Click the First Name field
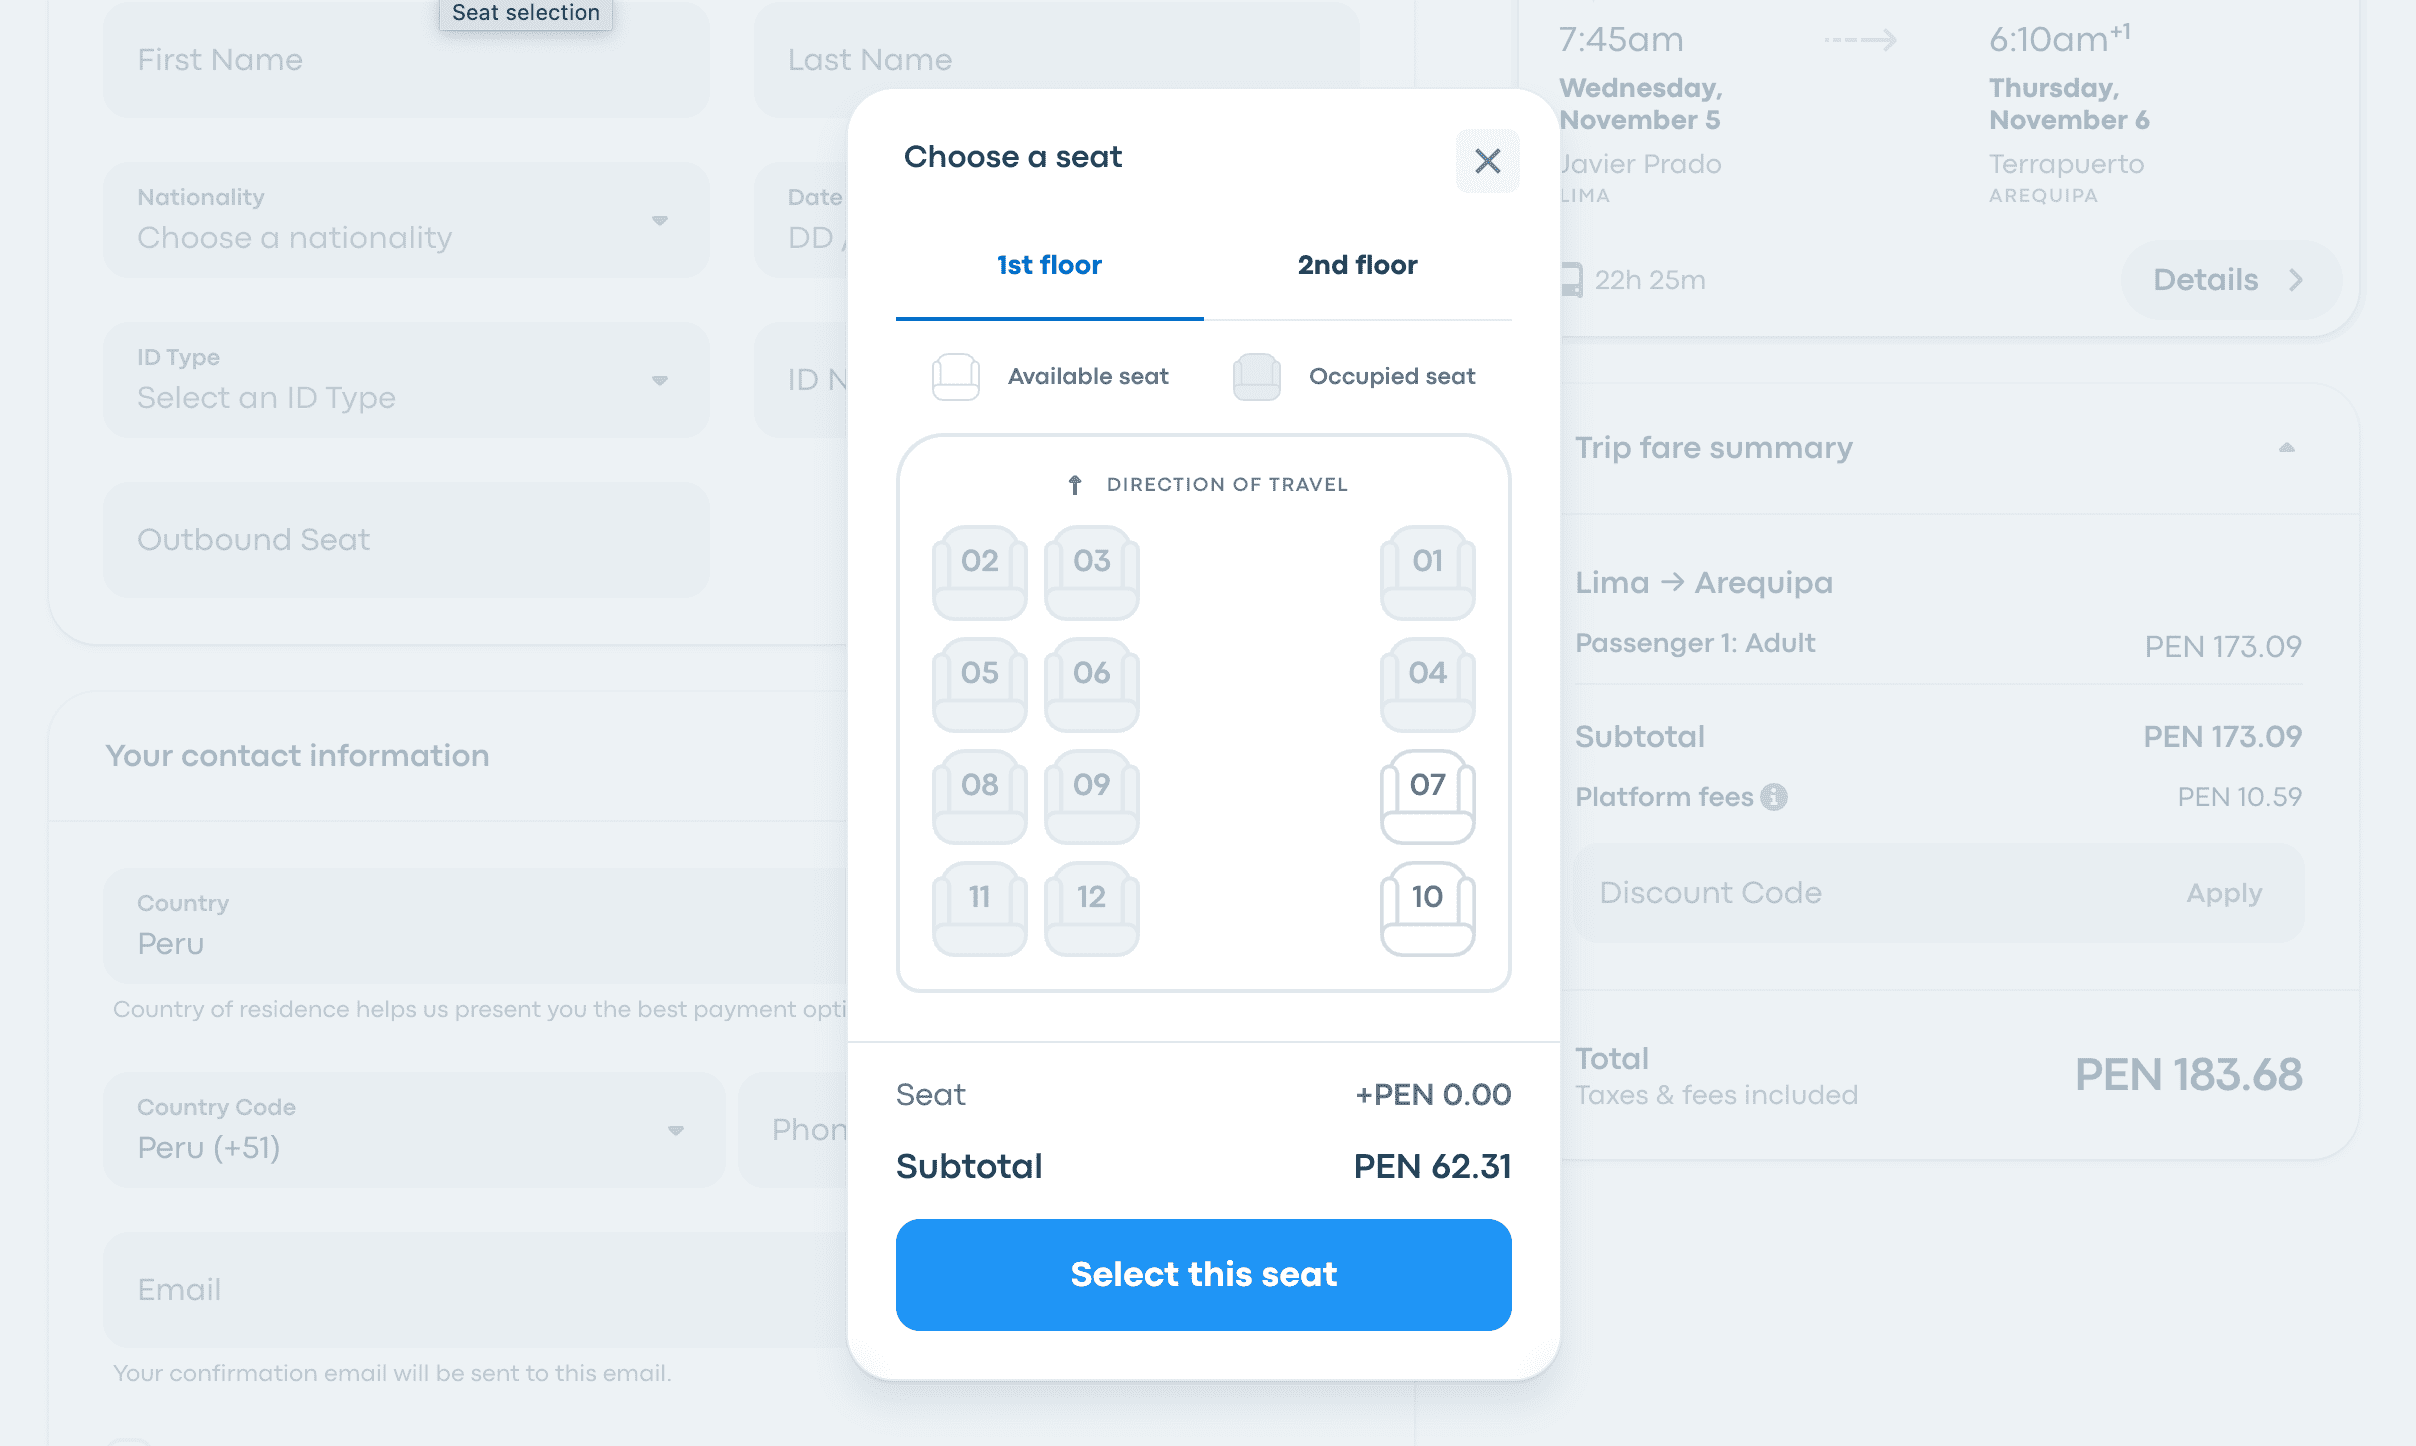The height and width of the screenshot is (1446, 2416). (x=406, y=60)
